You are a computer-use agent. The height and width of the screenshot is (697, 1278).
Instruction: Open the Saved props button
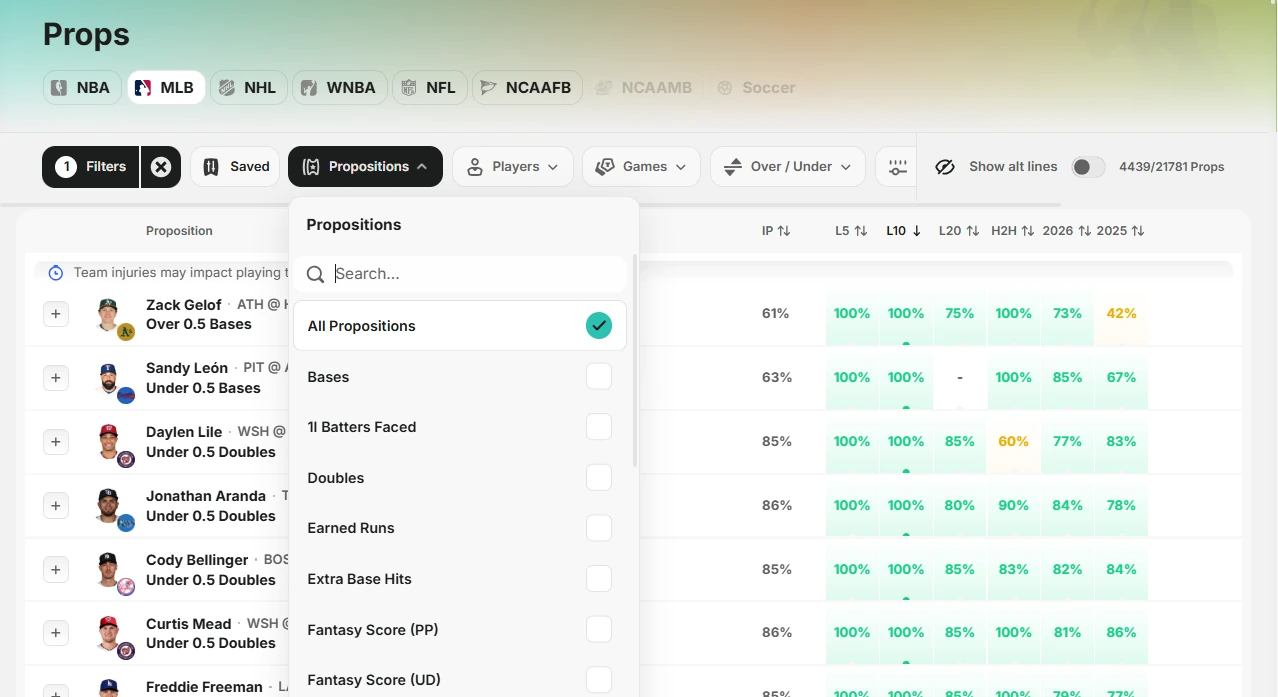pos(236,167)
